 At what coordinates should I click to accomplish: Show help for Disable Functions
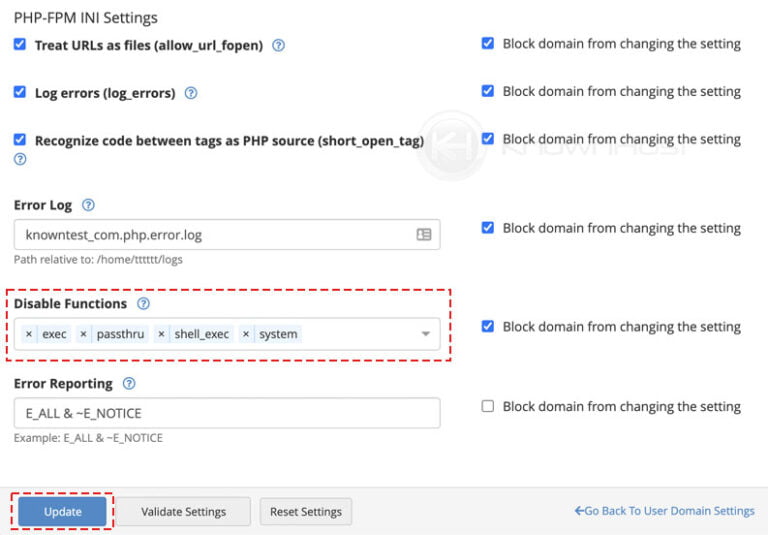(143, 303)
